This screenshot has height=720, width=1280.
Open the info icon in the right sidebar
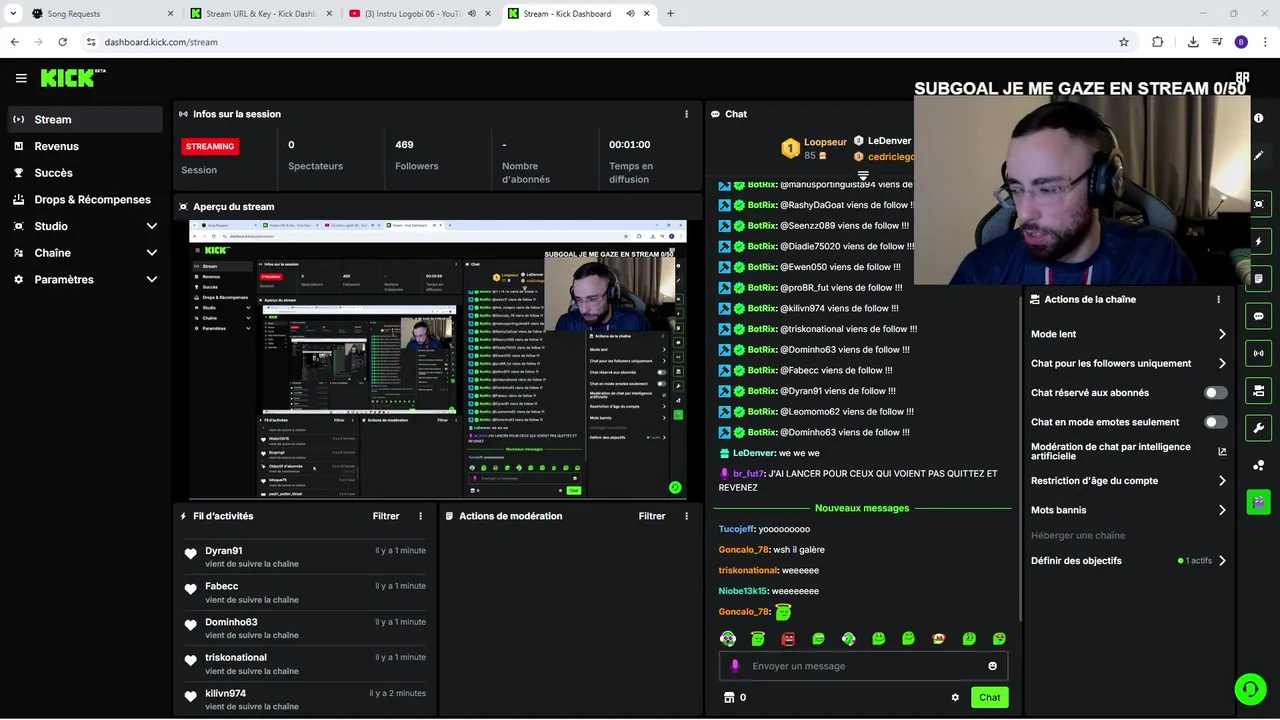[x=1258, y=118]
